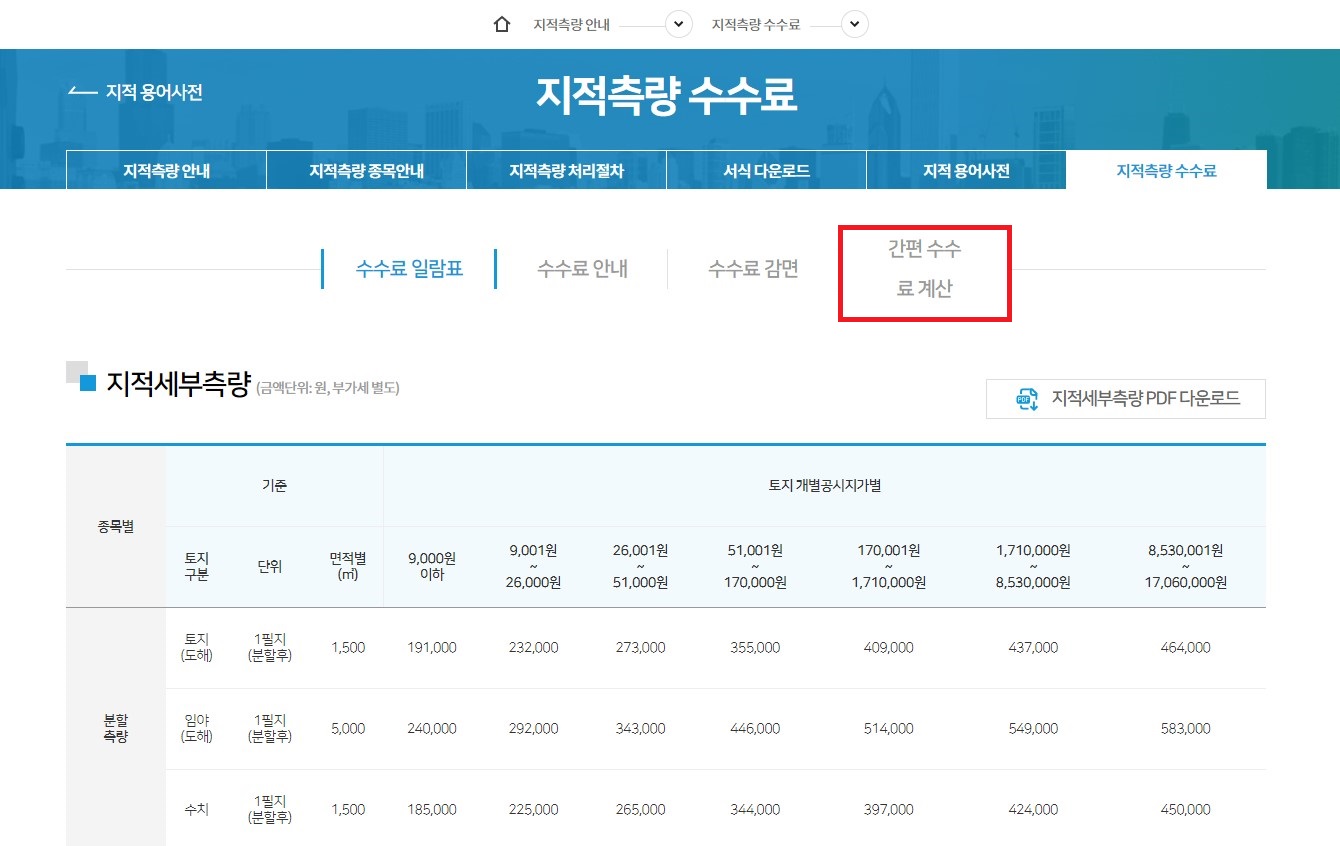Expand the 지적측량 수수료 breadcrumb dropdown
The height and width of the screenshot is (846, 1340).
854,24
